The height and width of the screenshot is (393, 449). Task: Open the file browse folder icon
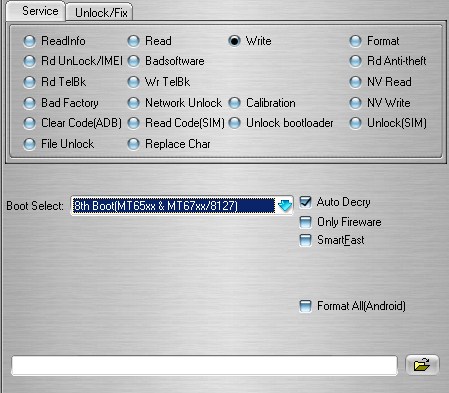click(422, 365)
